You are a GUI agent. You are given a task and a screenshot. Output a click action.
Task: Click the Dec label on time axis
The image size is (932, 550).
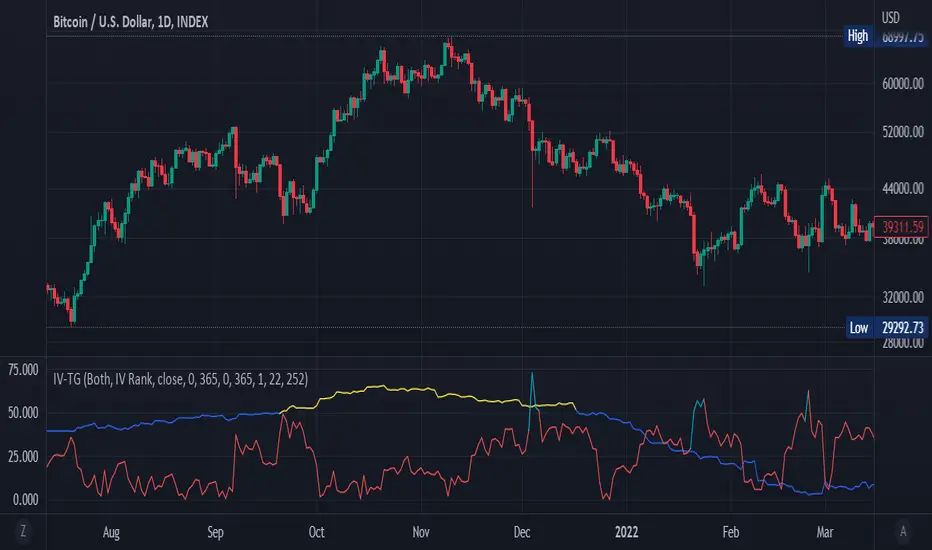coord(523,530)
